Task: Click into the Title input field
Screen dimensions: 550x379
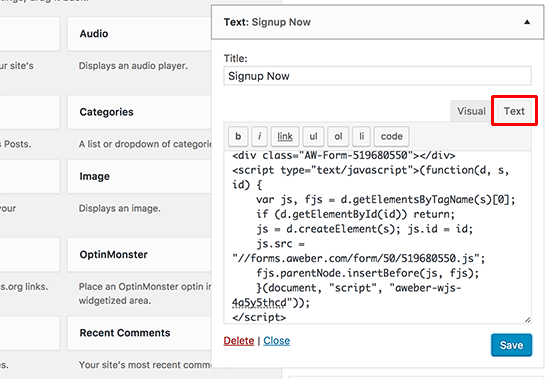Action: (x=377, y=76)
